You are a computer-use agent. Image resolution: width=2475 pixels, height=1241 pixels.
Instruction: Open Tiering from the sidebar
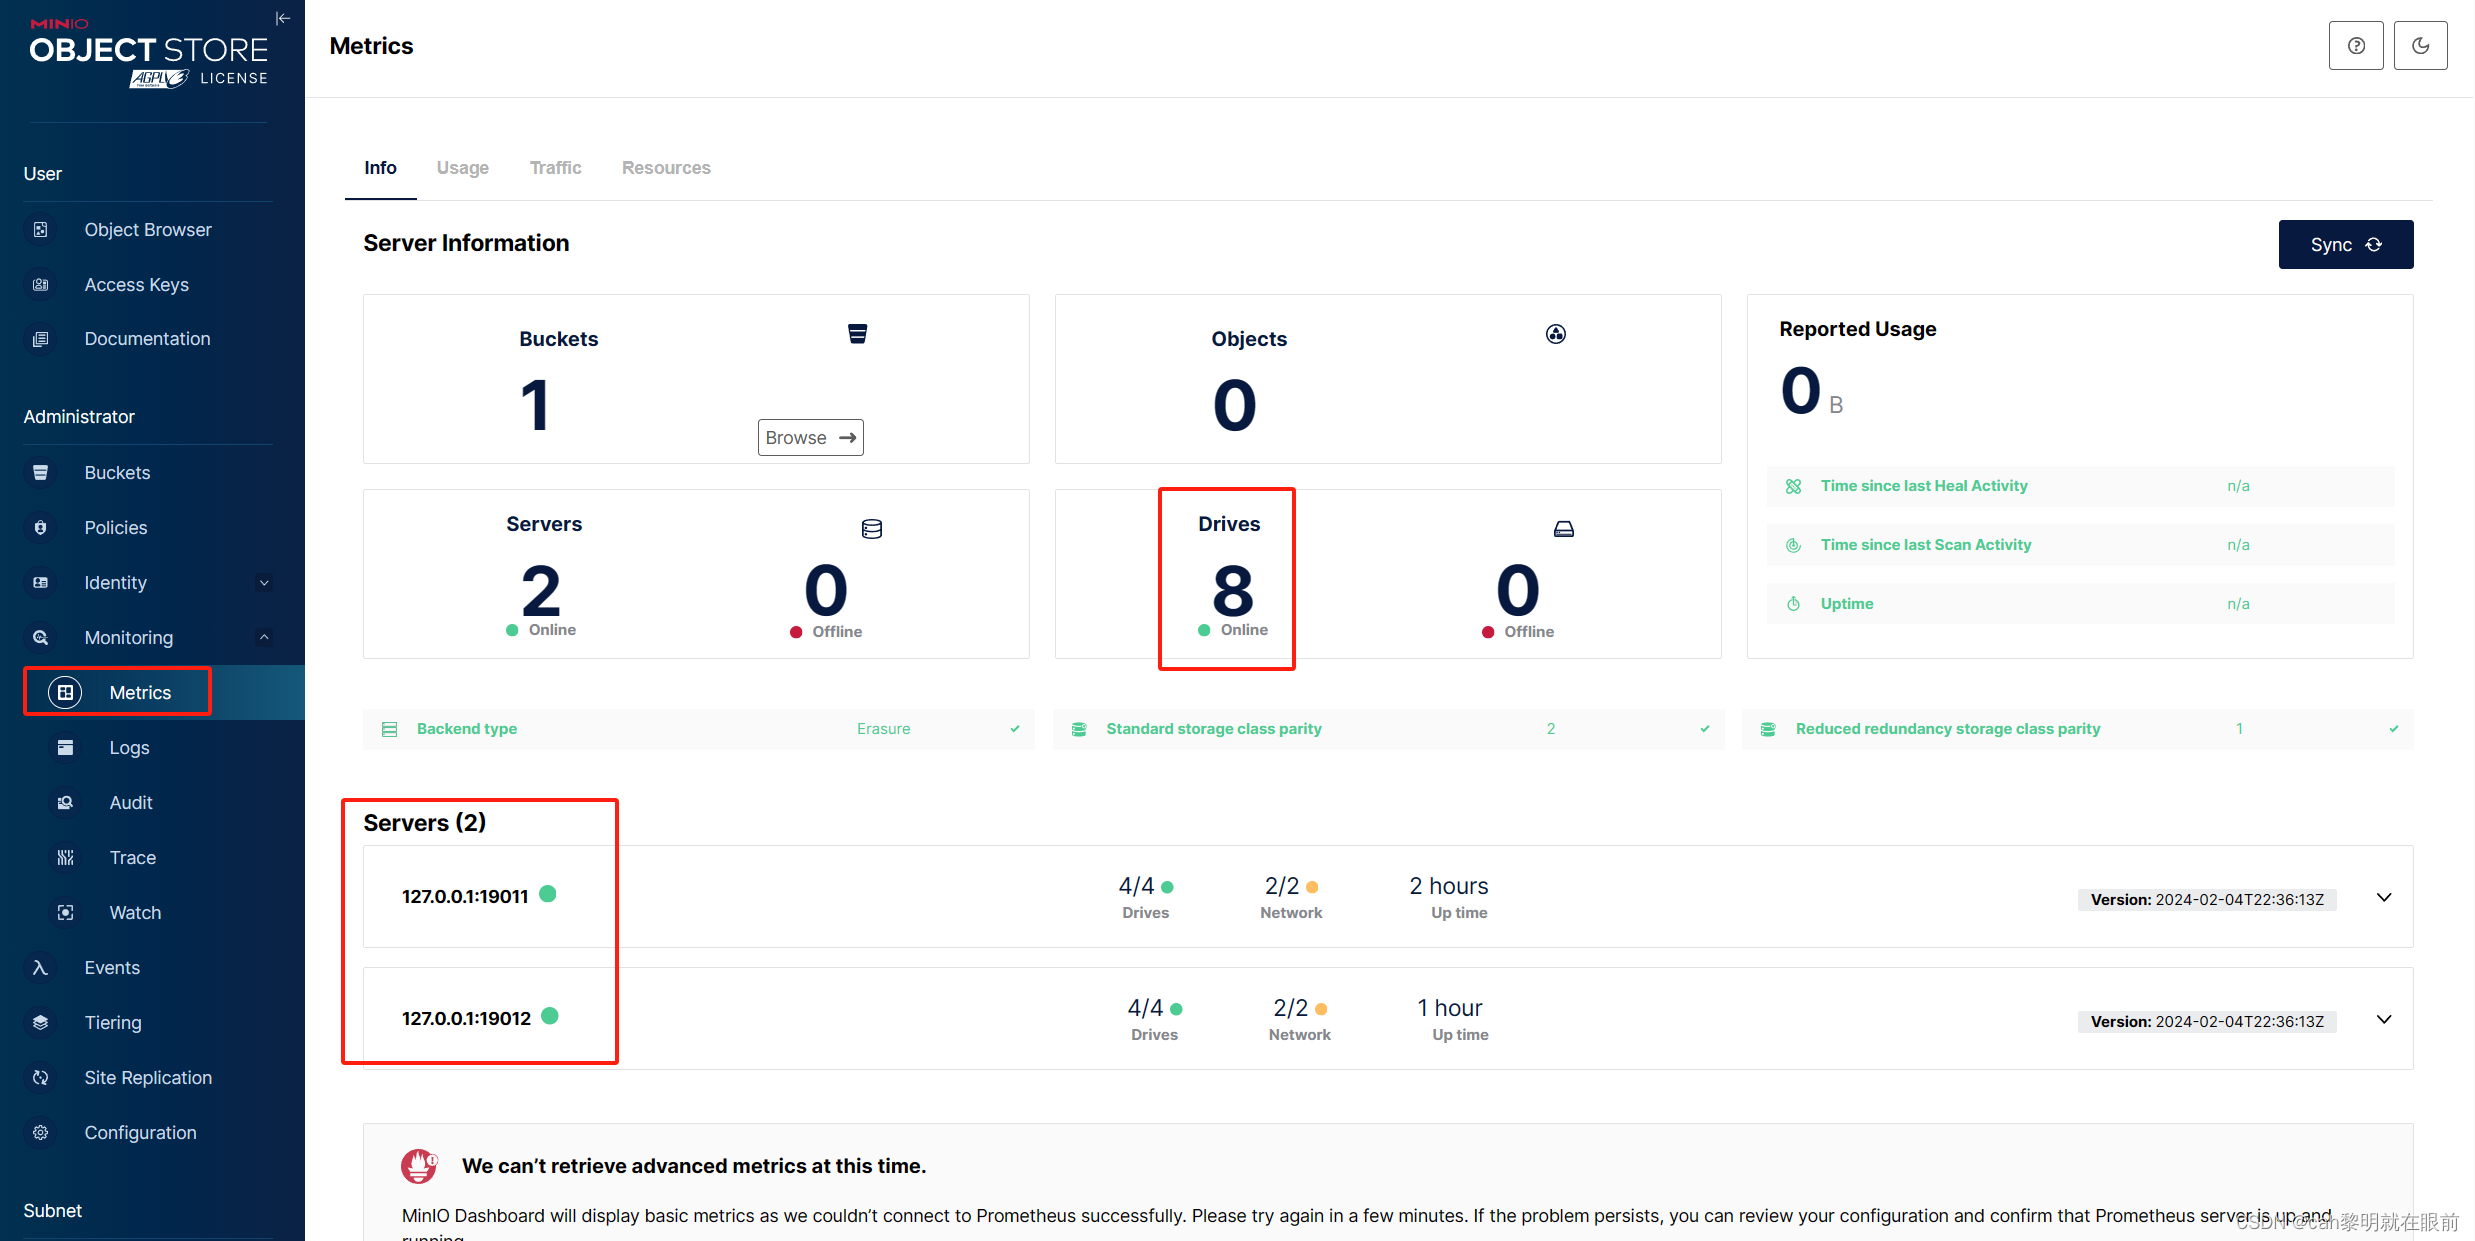tap(112, 1023)
